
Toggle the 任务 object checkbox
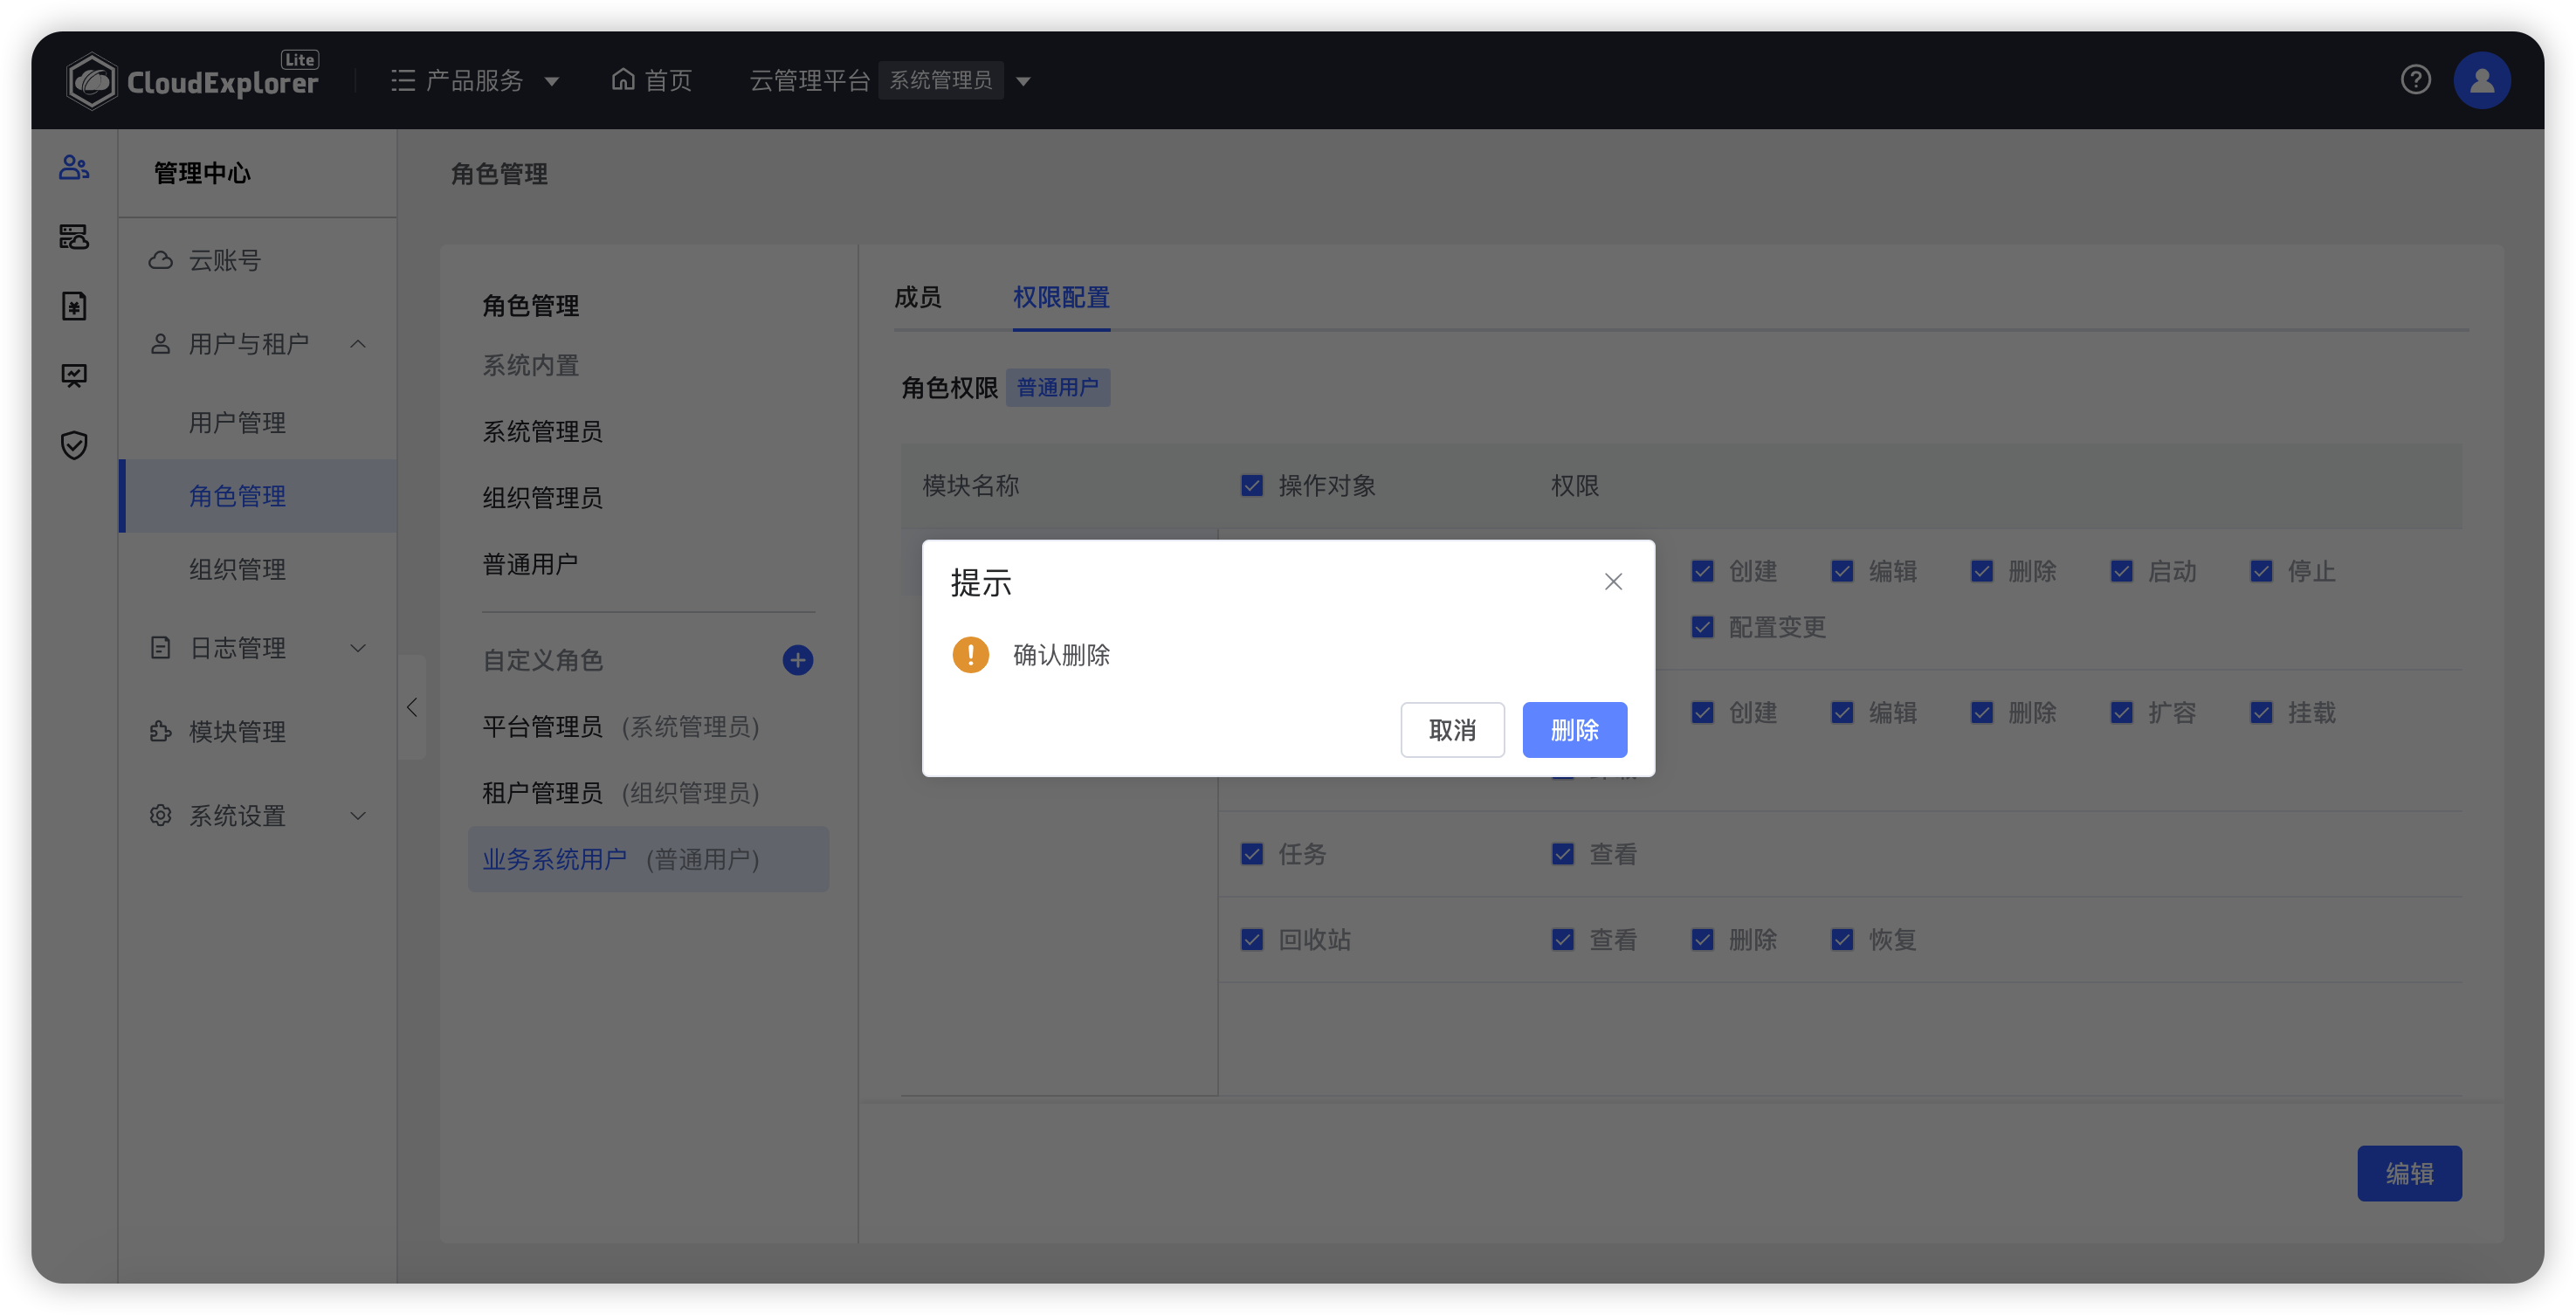pos(1251,854)
